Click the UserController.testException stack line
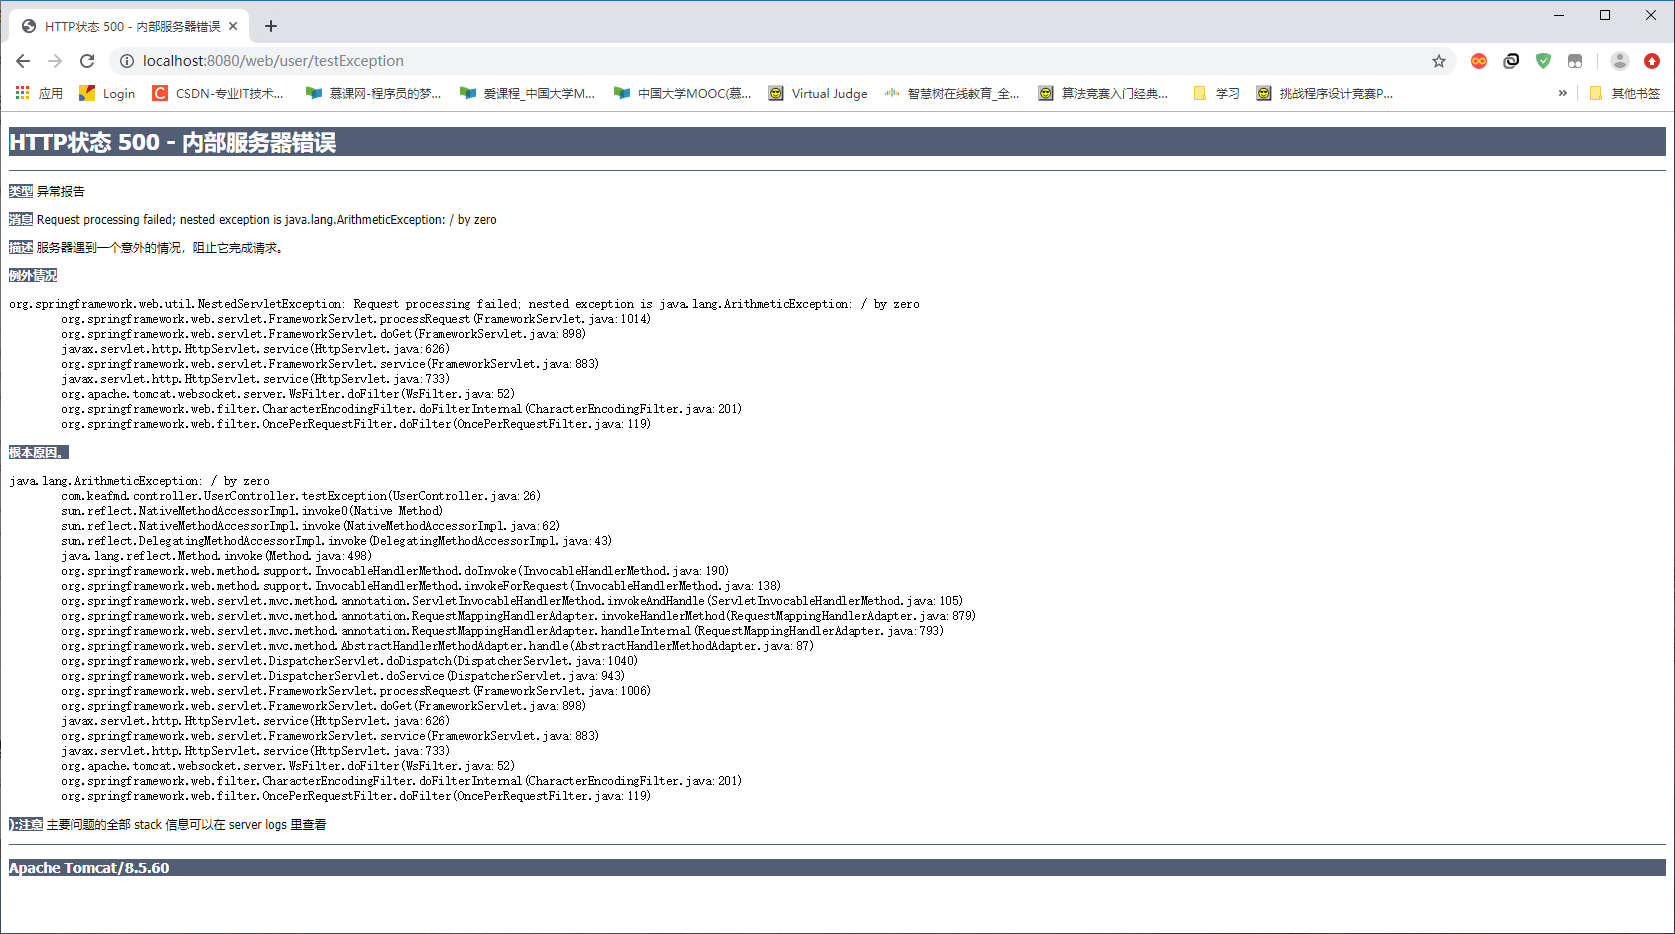 click(300, 496)
